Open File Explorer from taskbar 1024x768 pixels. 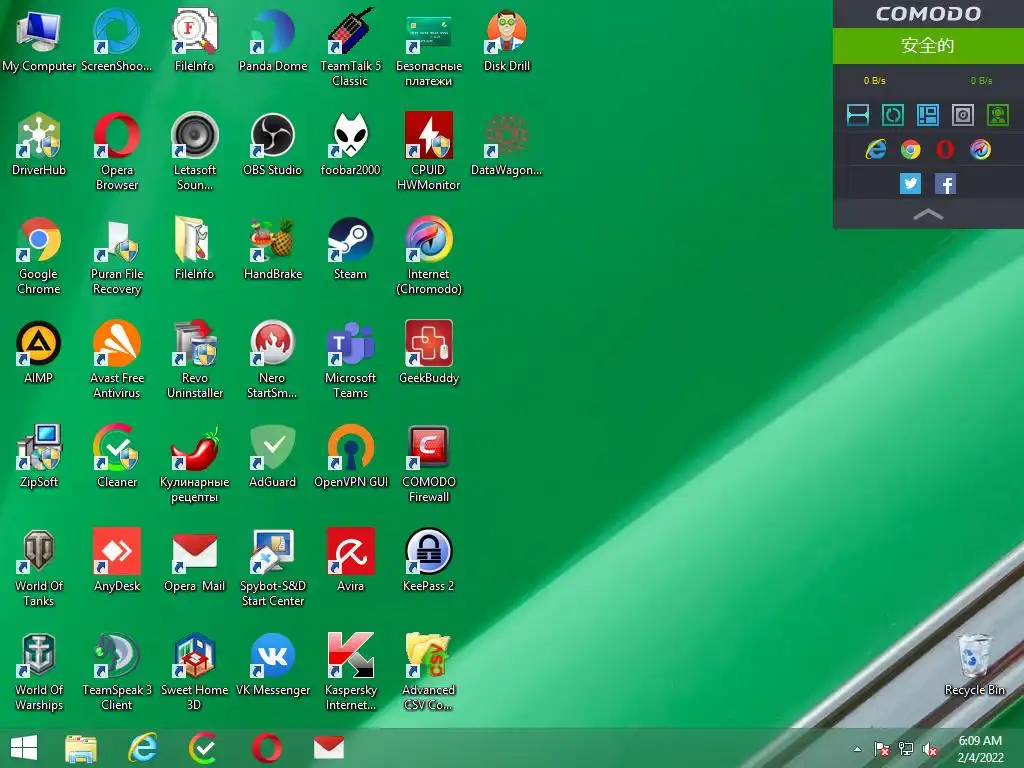click(81, 748)
